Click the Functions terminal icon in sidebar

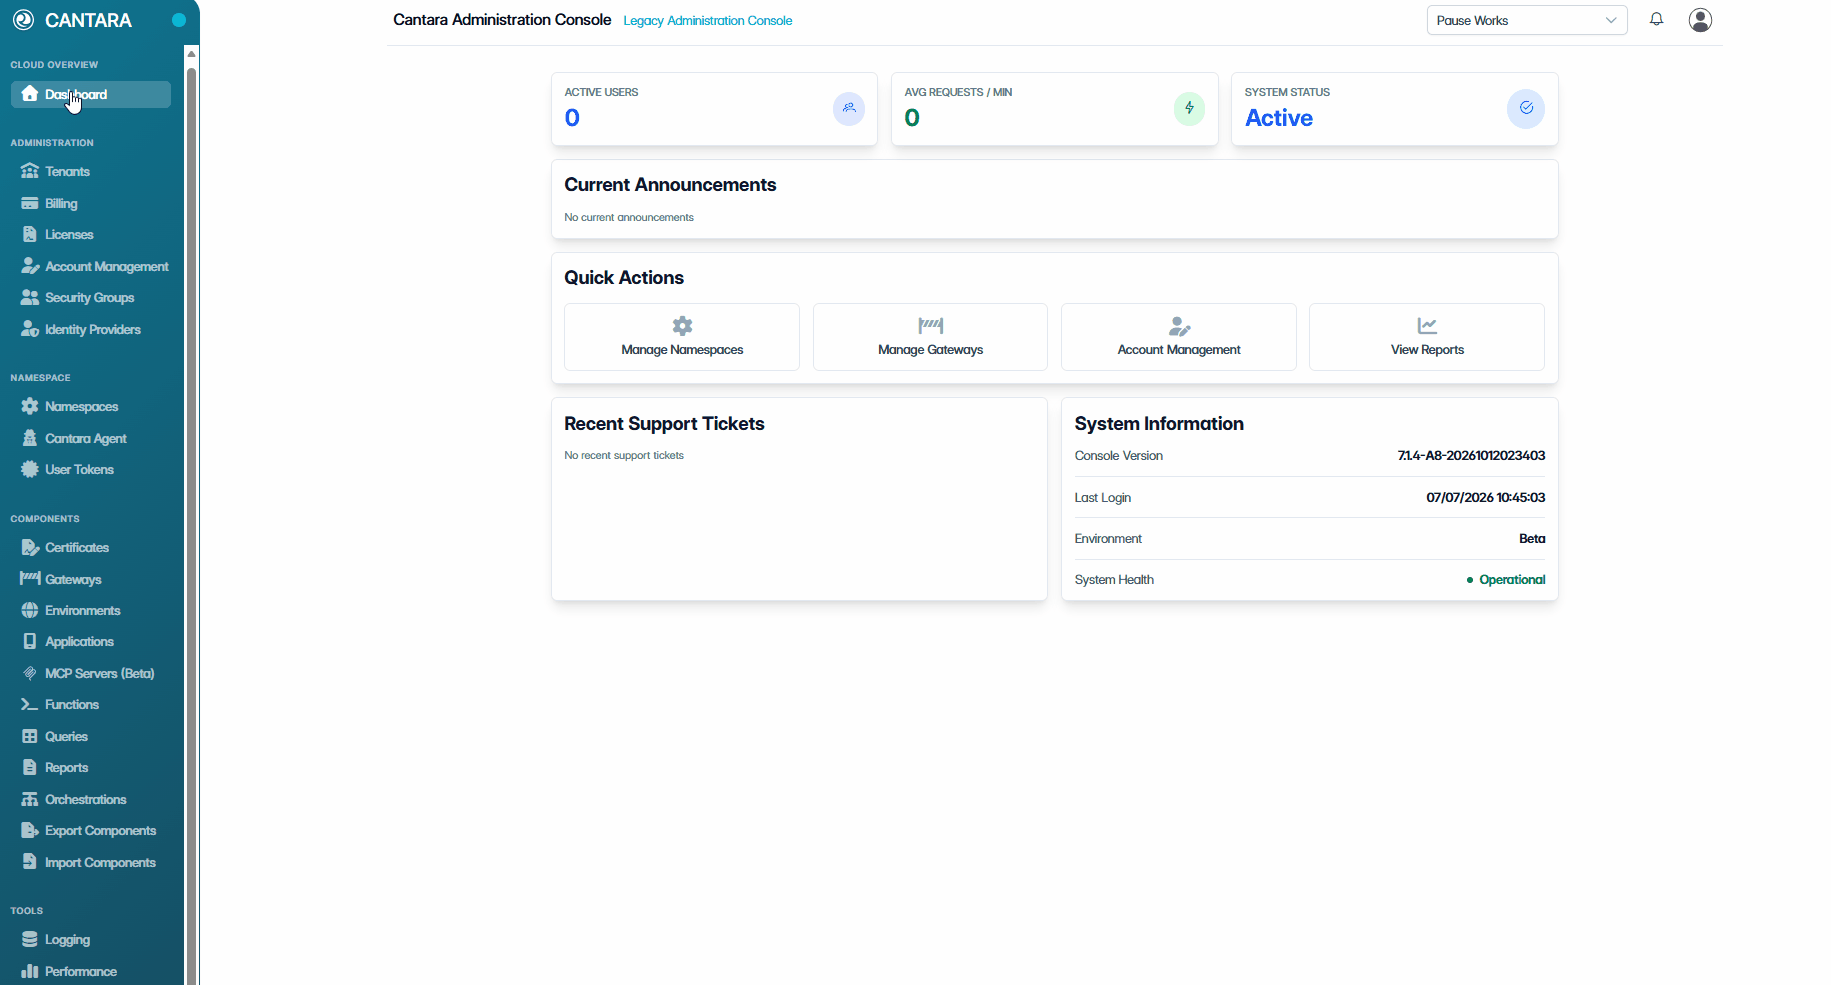click(x=30, y=704)
